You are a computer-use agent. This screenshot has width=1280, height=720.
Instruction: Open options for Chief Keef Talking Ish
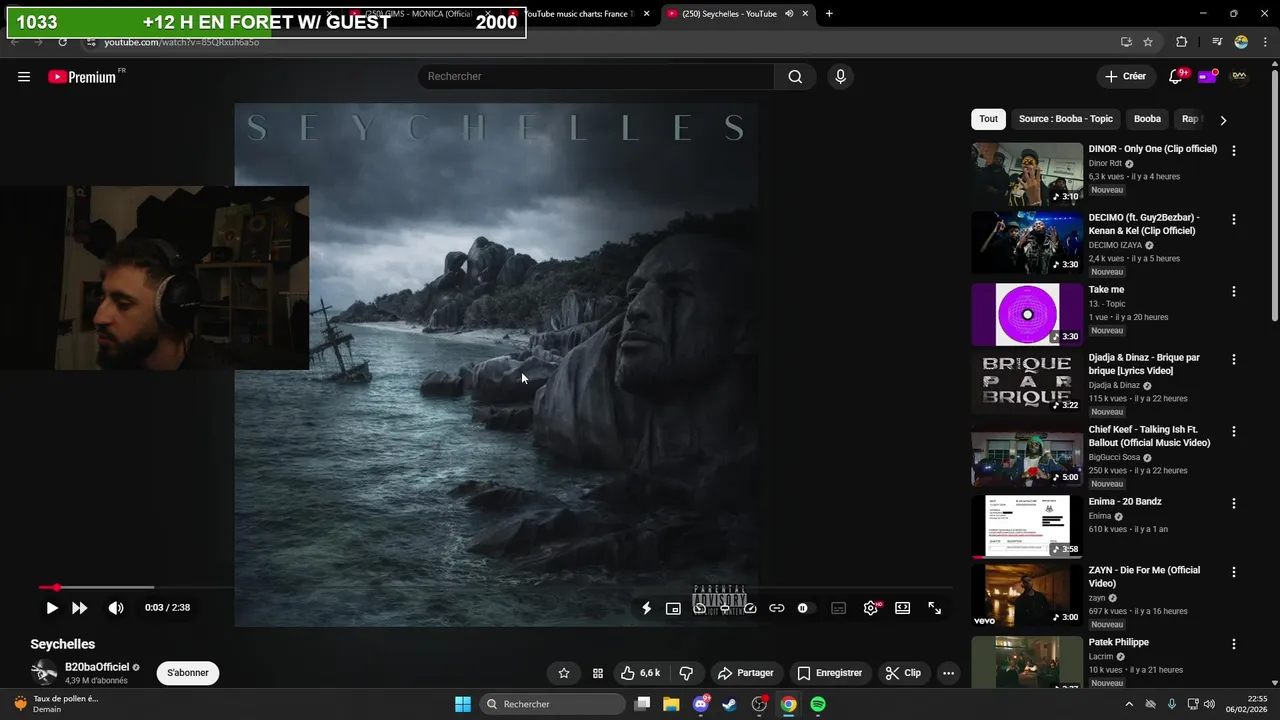1233,431
